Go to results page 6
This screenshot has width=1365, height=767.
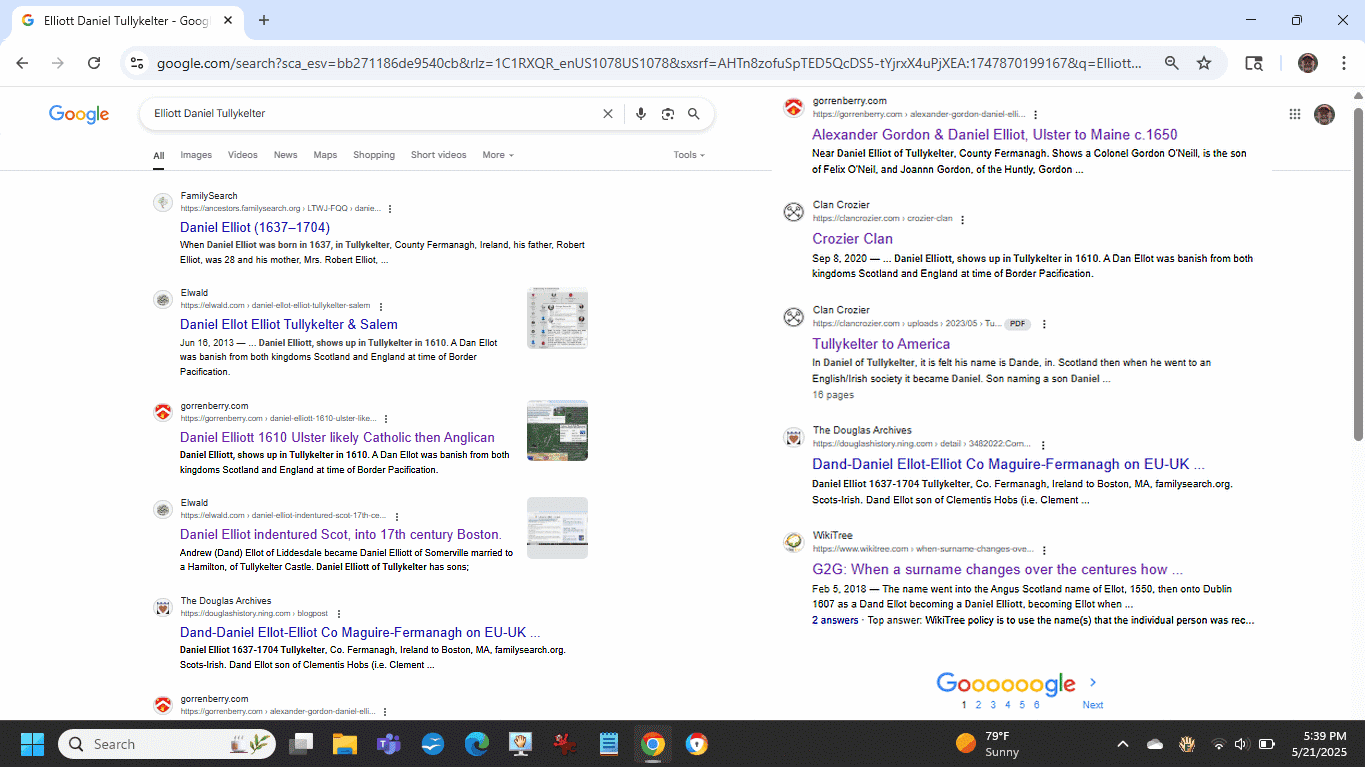[x=1036, y=705]
